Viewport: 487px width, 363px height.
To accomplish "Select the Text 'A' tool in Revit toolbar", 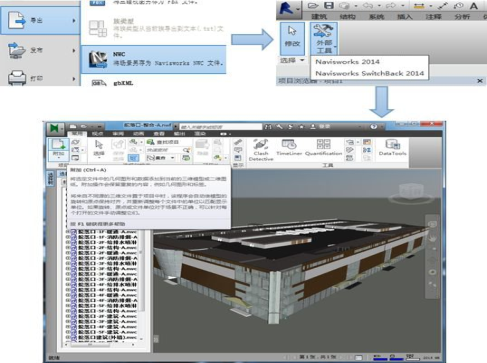I will coord(474,6).
